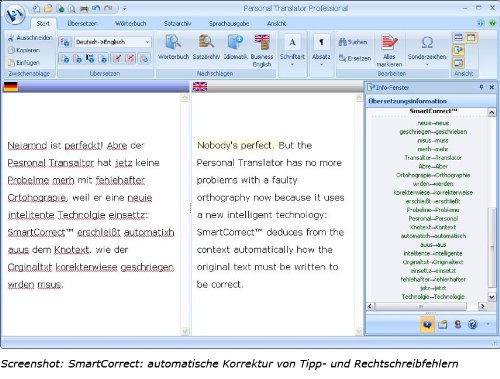Open the Wörterbuch ribbon tab
The image size is (500, 379).
tap(130, 23)
